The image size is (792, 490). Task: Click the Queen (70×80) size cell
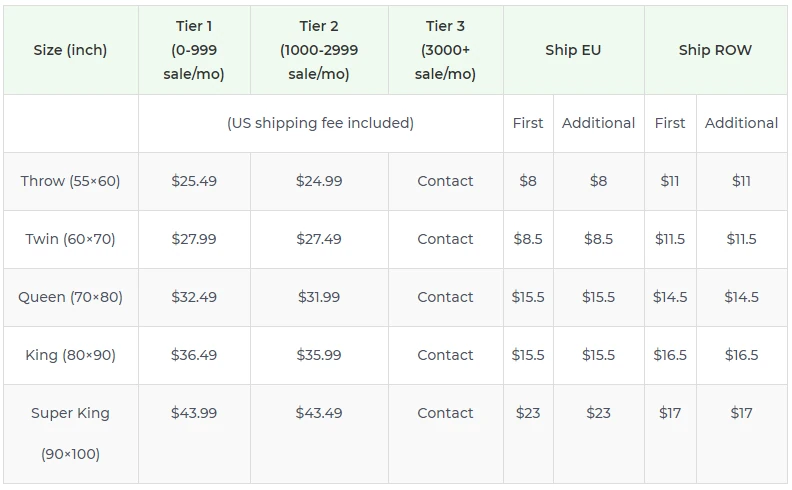70,297
